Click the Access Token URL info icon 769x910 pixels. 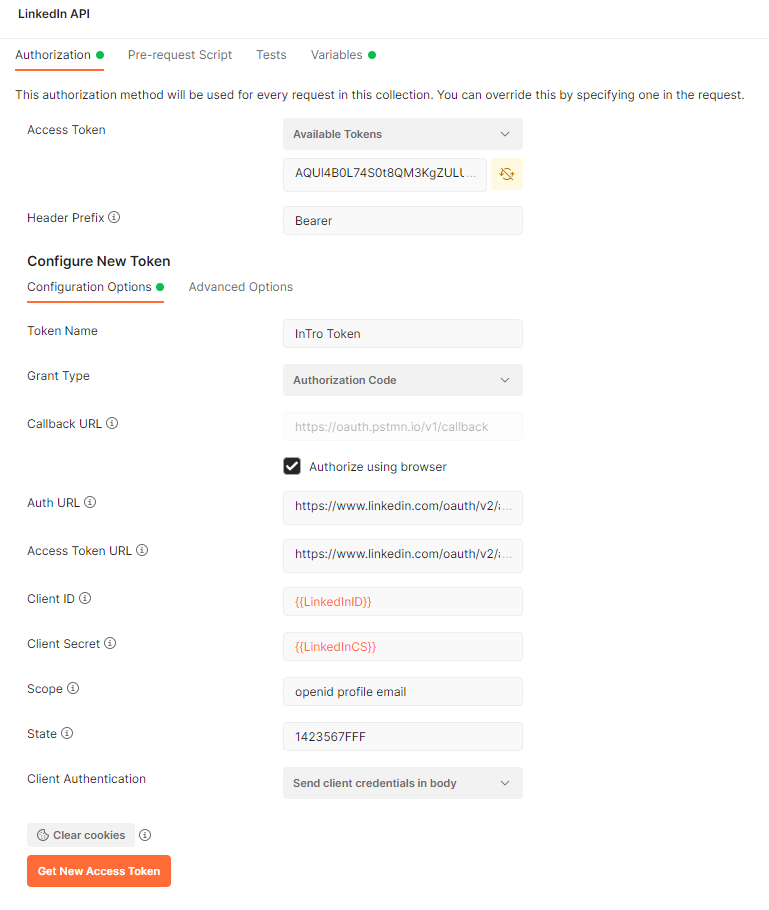point(142,551)
